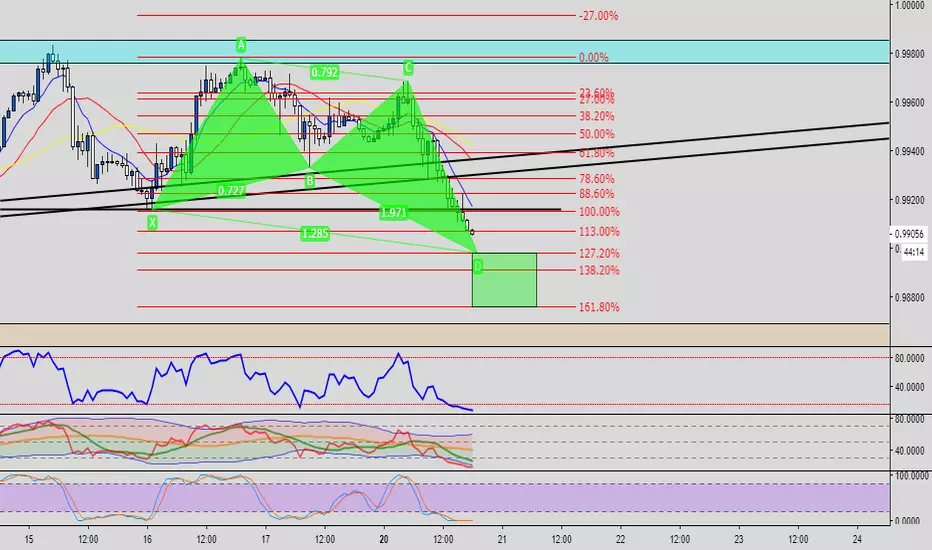The width and height of the screenshot is (932, 550).
Task: Select the 0.792 pattern ratio label
Action: click(325, 73)
